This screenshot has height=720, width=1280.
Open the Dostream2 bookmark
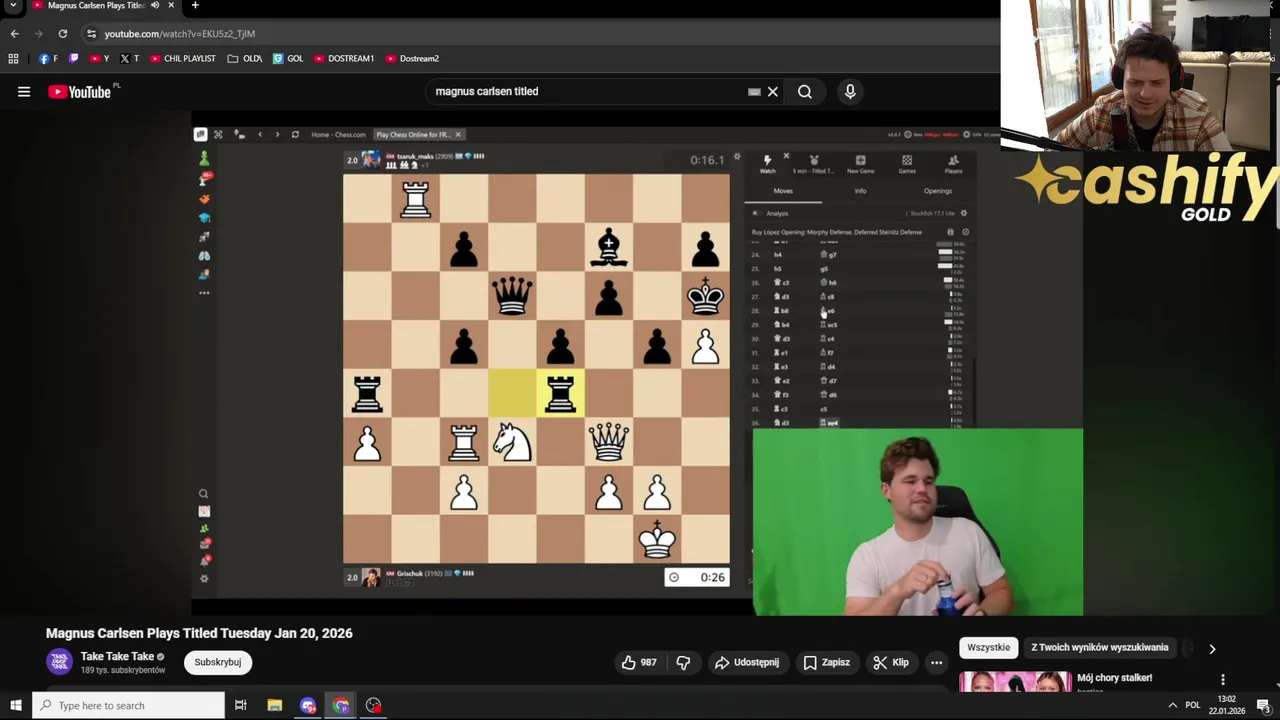[412, 59]
